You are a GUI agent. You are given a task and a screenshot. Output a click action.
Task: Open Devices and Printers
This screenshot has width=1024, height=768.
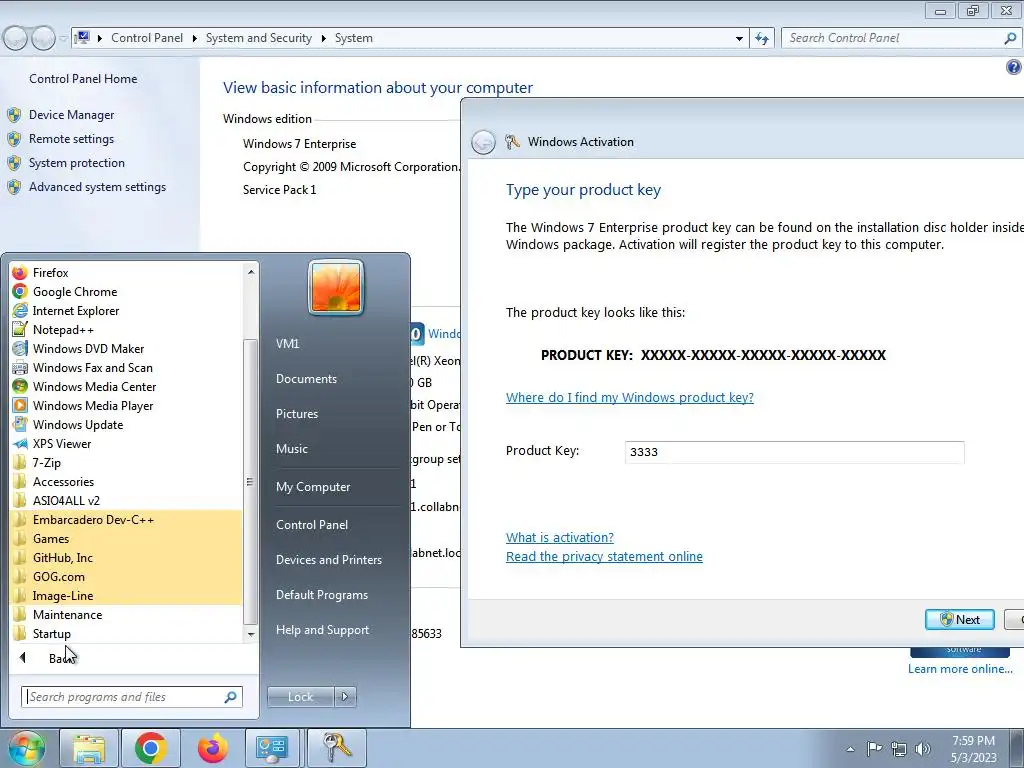(328, 560)
